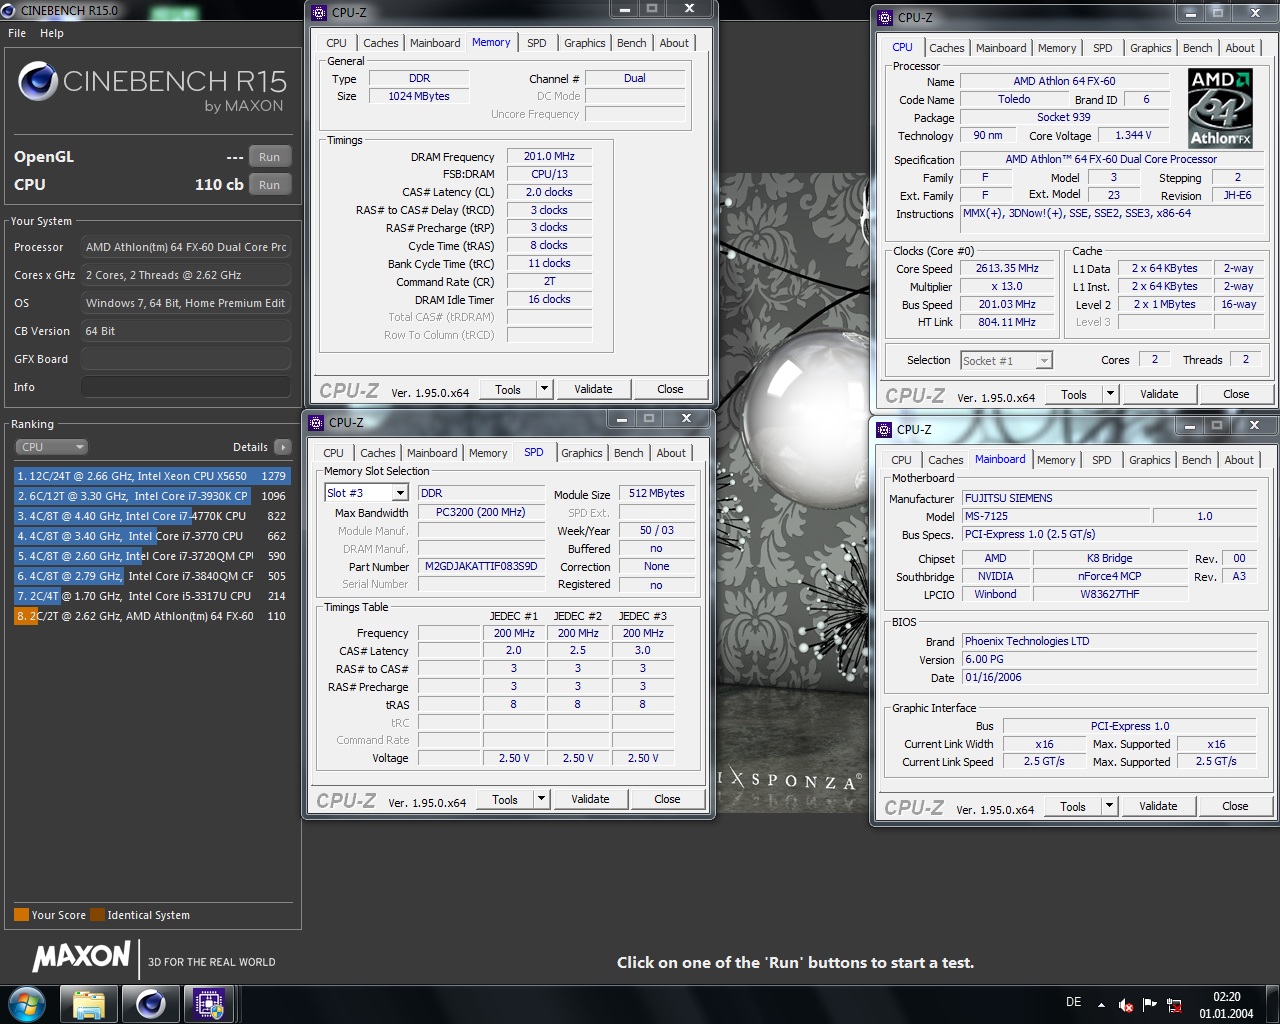The height and width of the screenshot is (1024, 1280).
Task: Open the Socket #1 selection dropdown
Action: coord(1044,360)
